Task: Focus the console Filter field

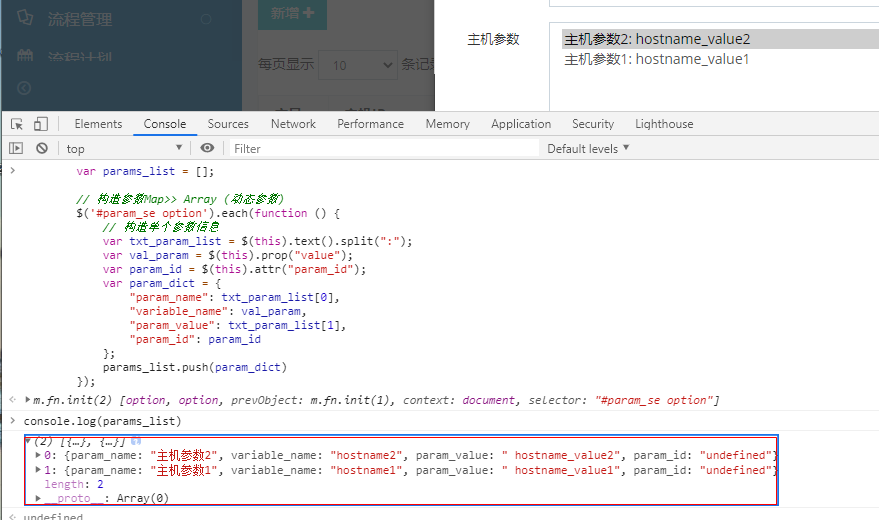Action: (x=385, y=148)
